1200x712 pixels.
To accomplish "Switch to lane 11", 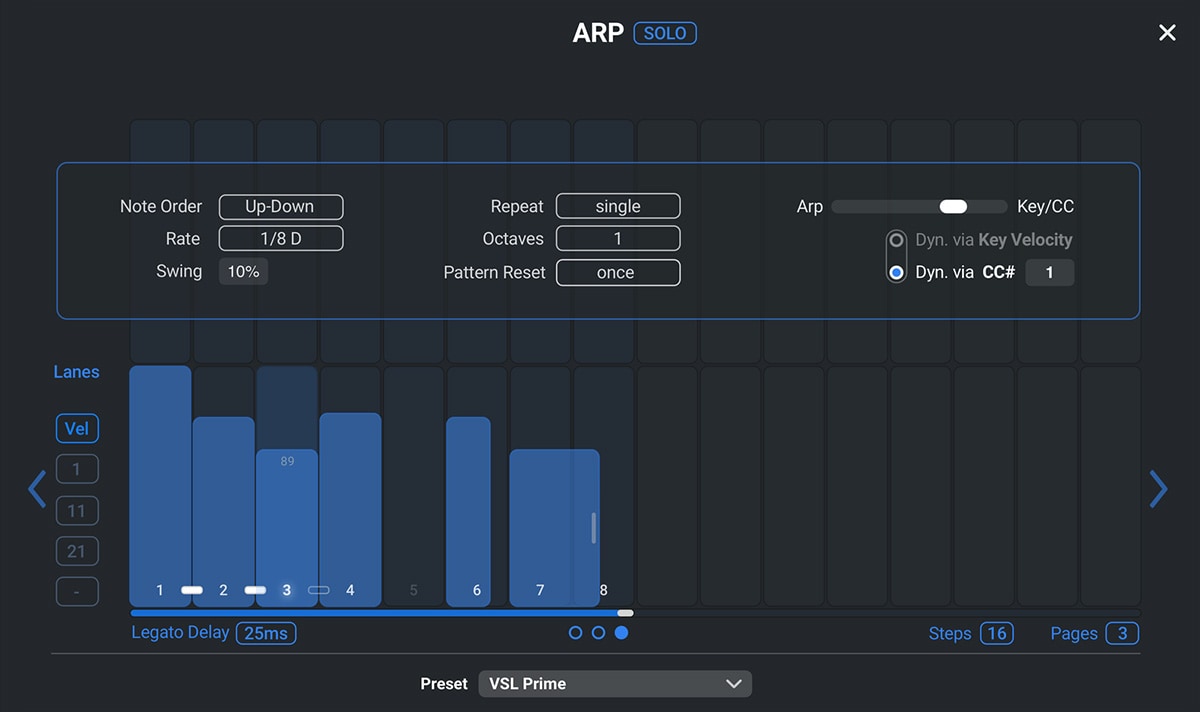I will click(77, 511).
